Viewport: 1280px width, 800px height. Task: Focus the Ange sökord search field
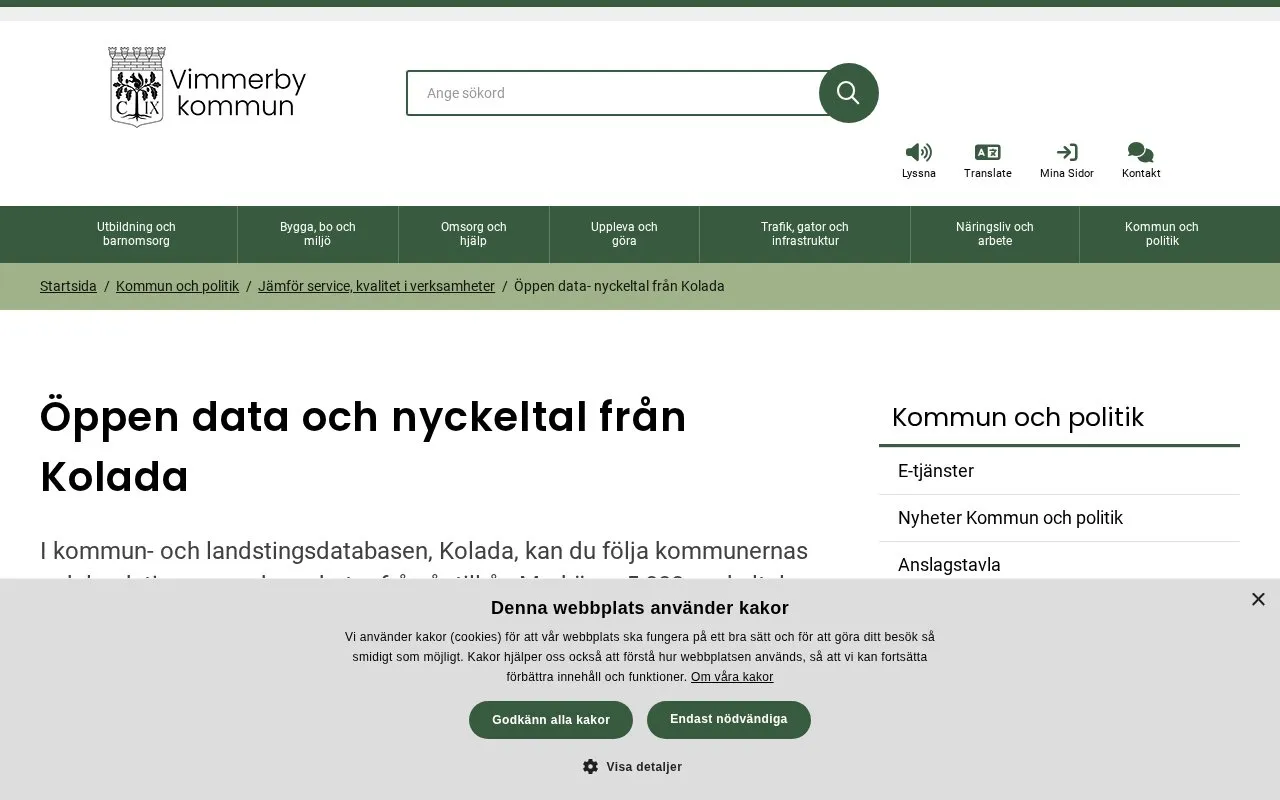[x=615, y=93]
